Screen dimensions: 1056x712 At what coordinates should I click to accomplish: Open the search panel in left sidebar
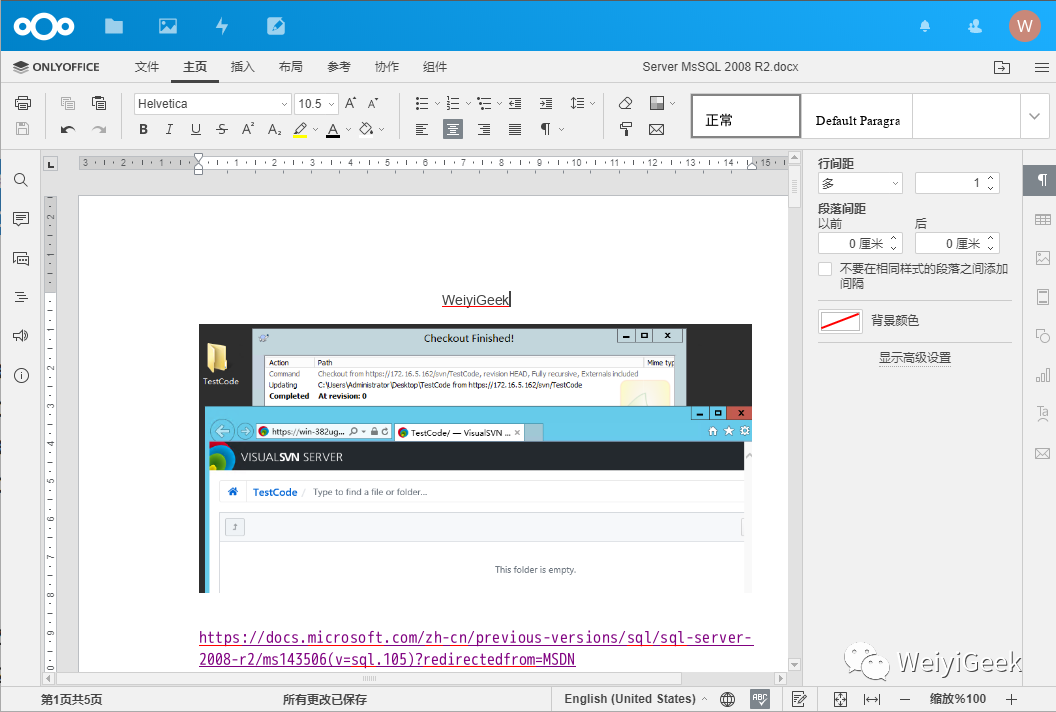tap(21, 180)
